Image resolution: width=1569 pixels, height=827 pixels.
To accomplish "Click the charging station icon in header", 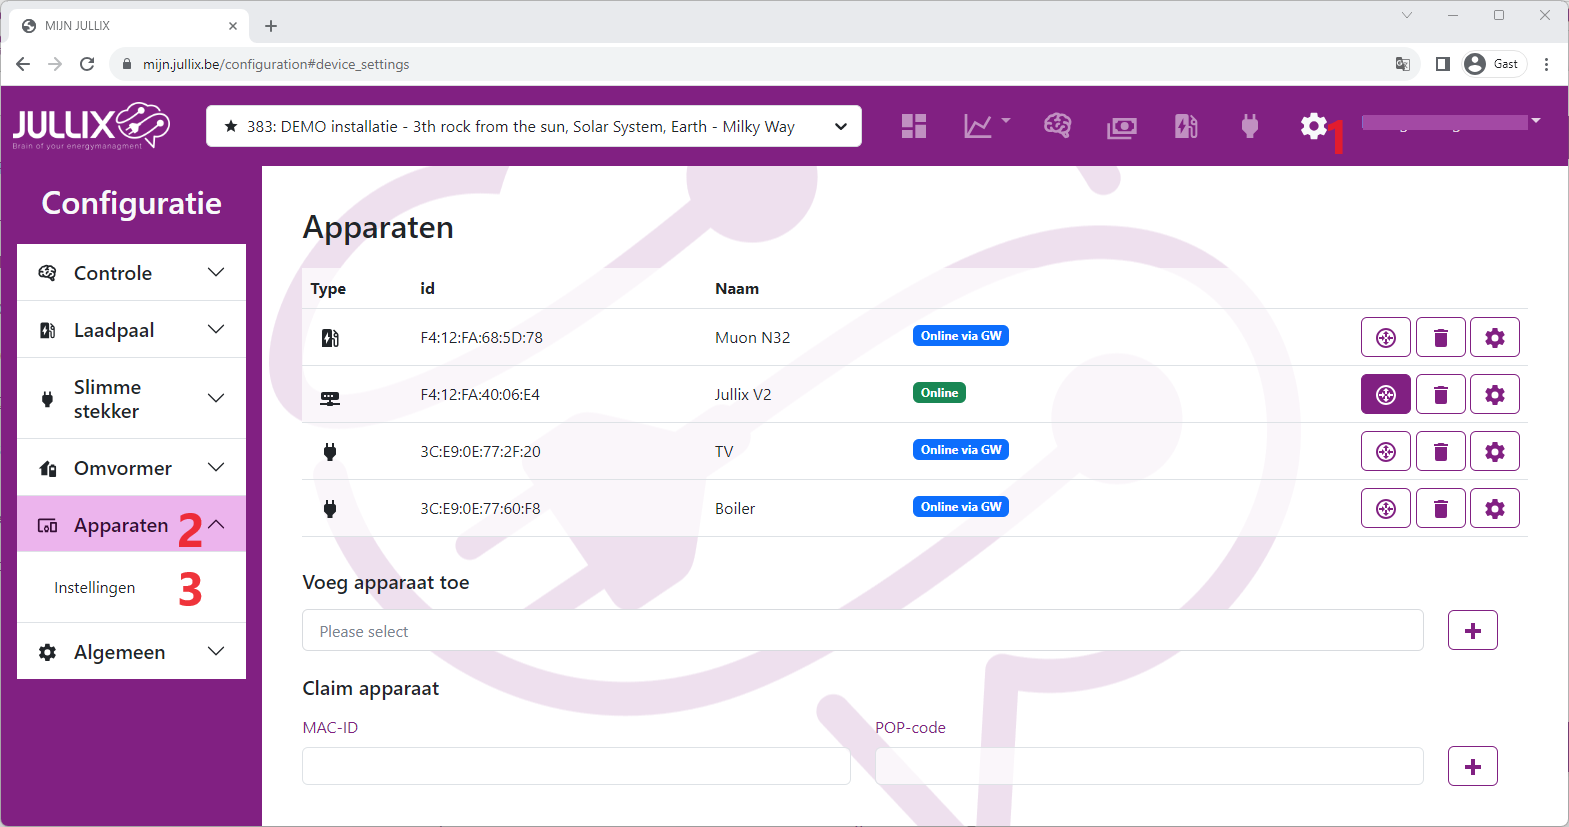I will click(x=1186, y=126).
